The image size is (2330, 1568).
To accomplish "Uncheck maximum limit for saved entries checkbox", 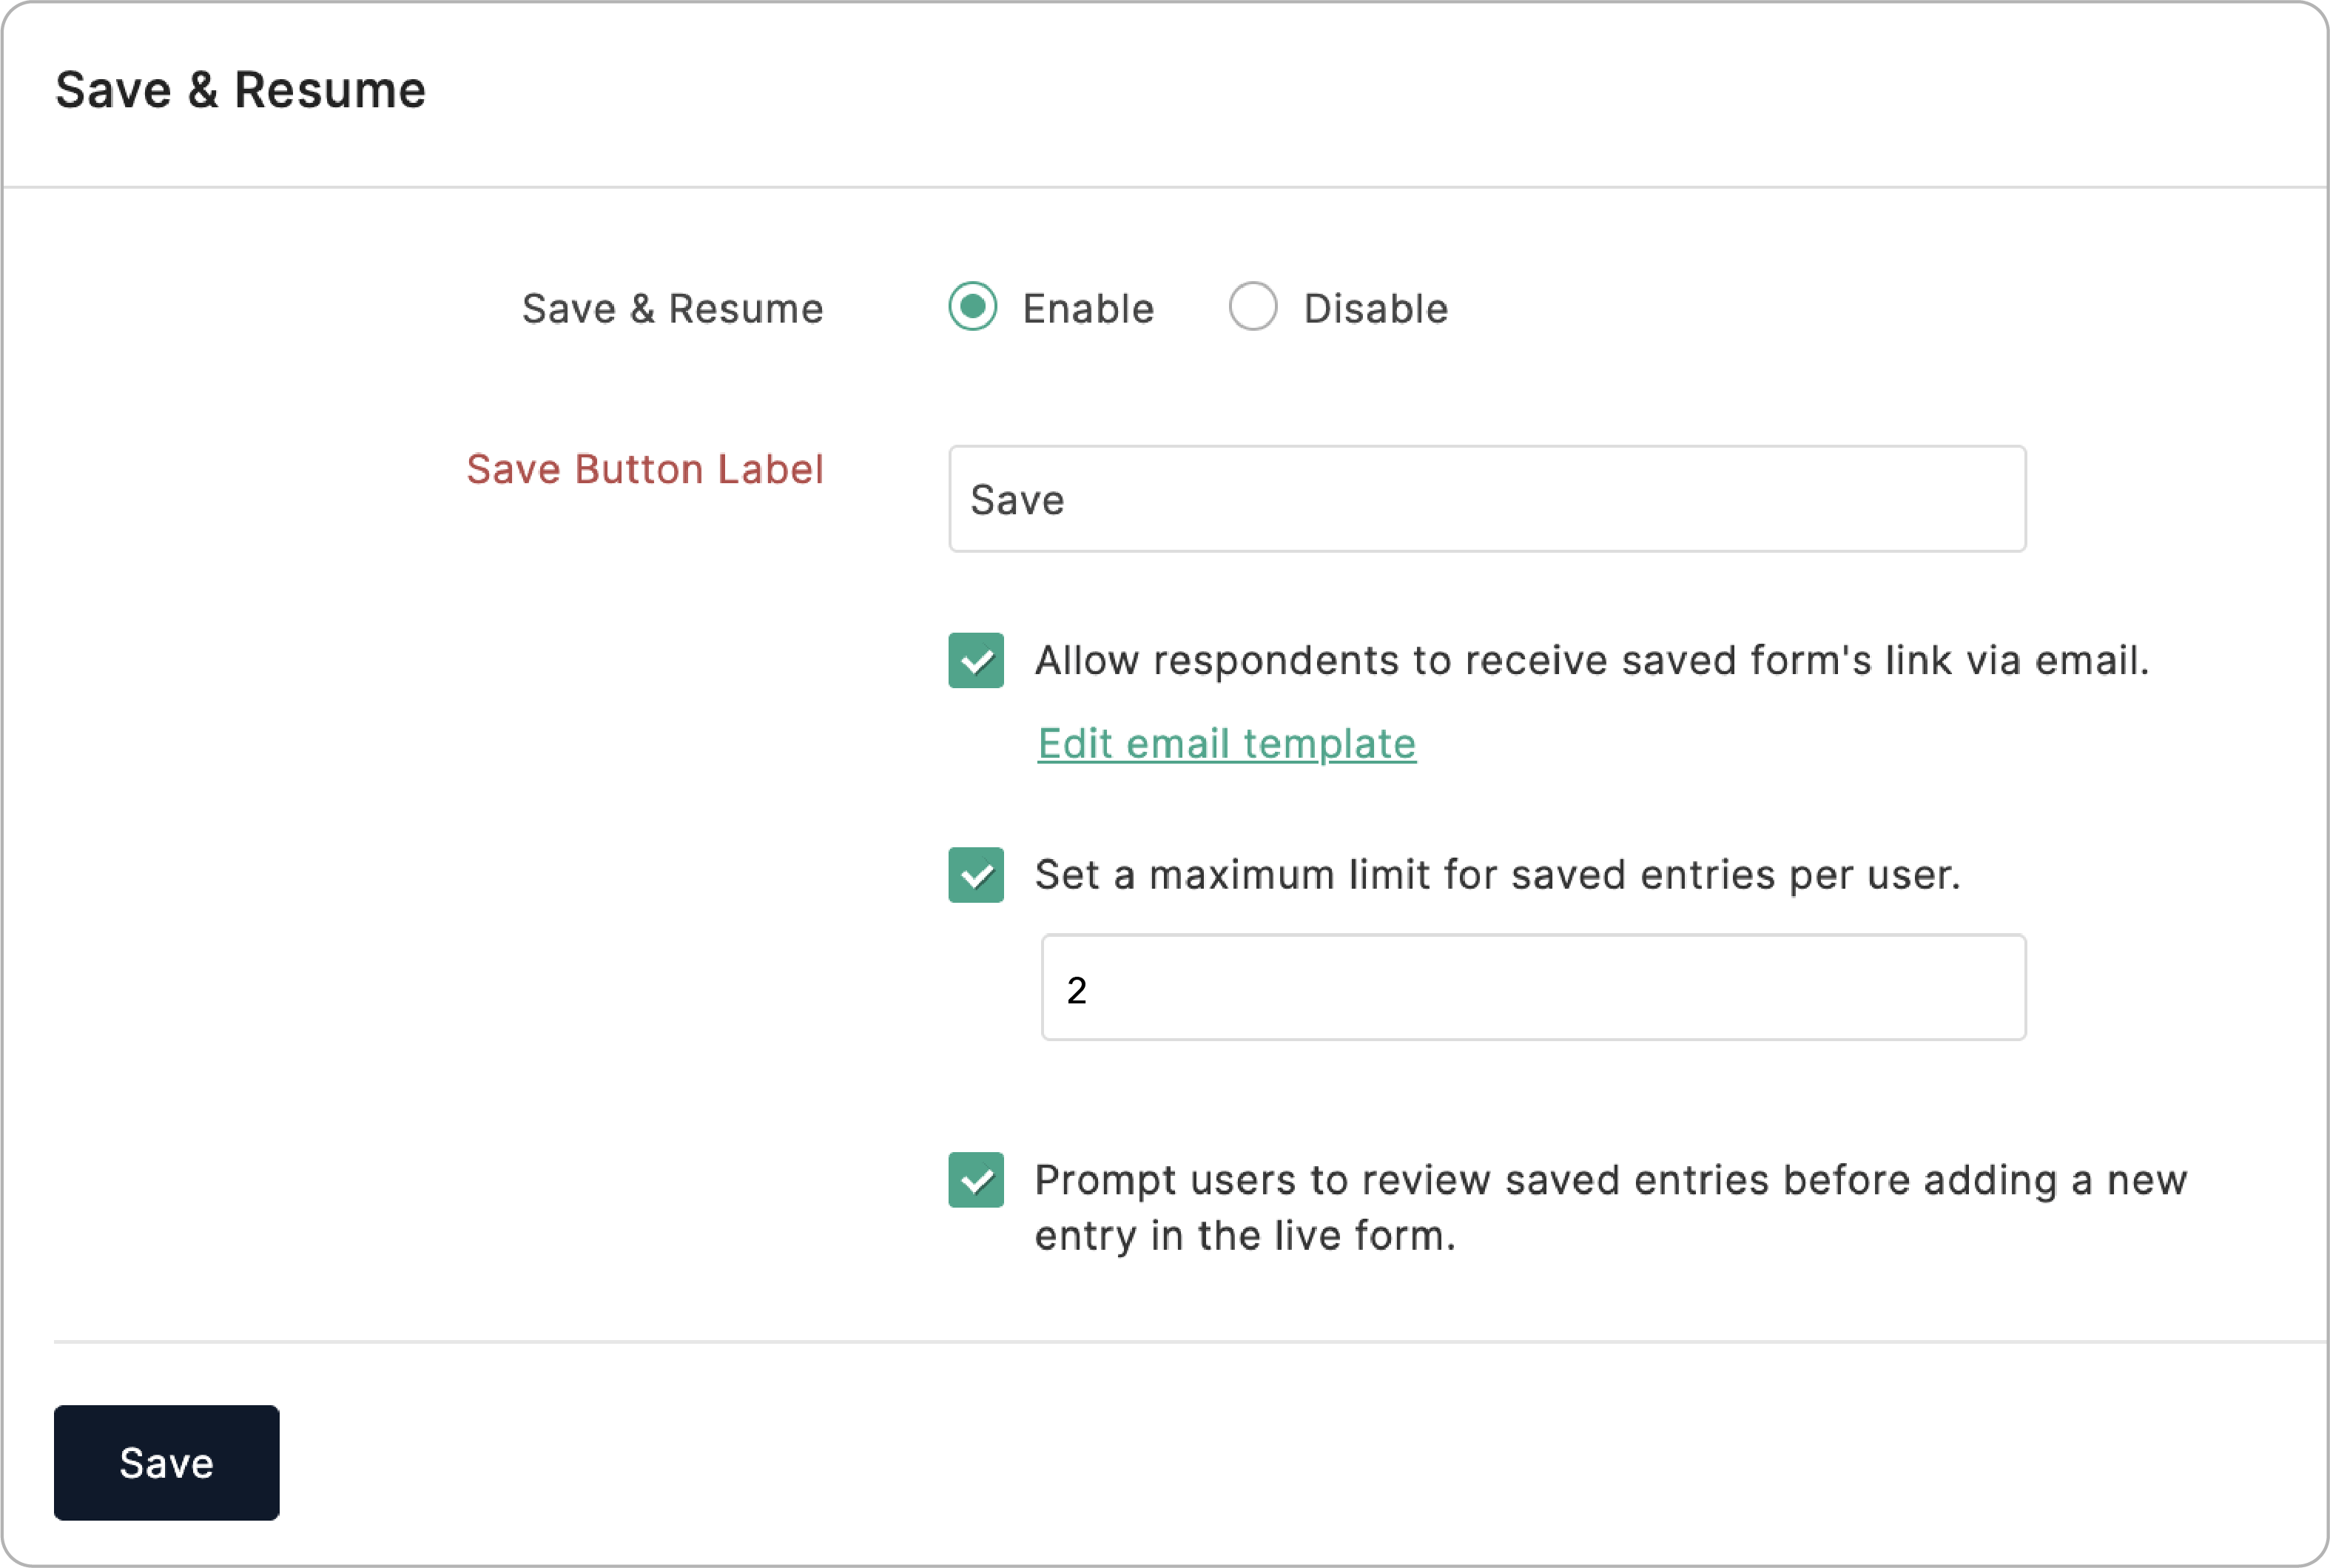I will click(976, 875).
